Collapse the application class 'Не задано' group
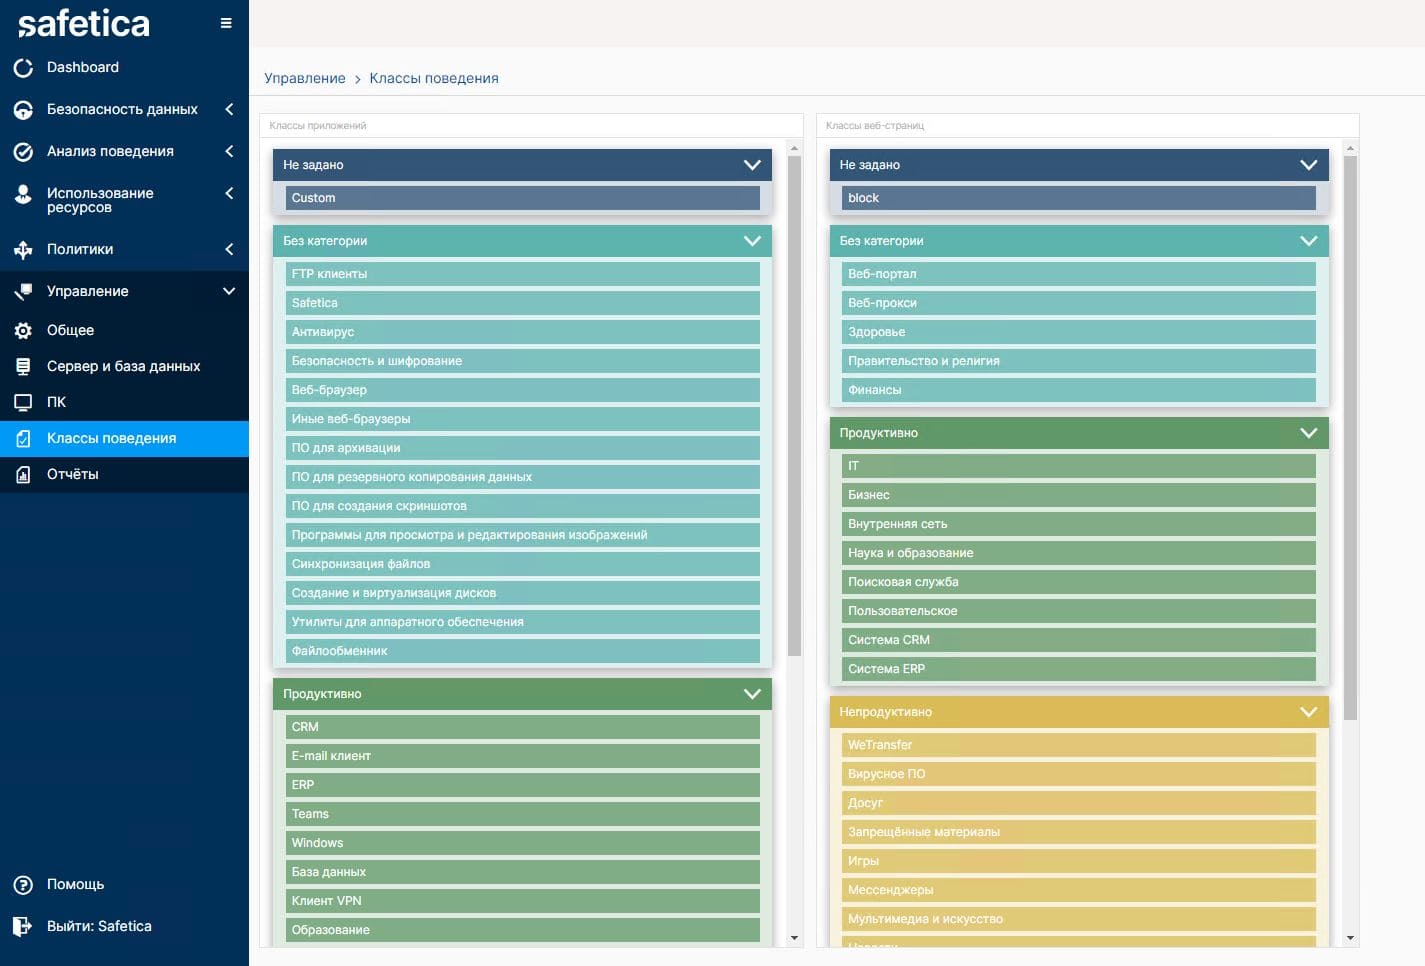The width and height of the screenshot is (1425, 966). coord(752,165)
